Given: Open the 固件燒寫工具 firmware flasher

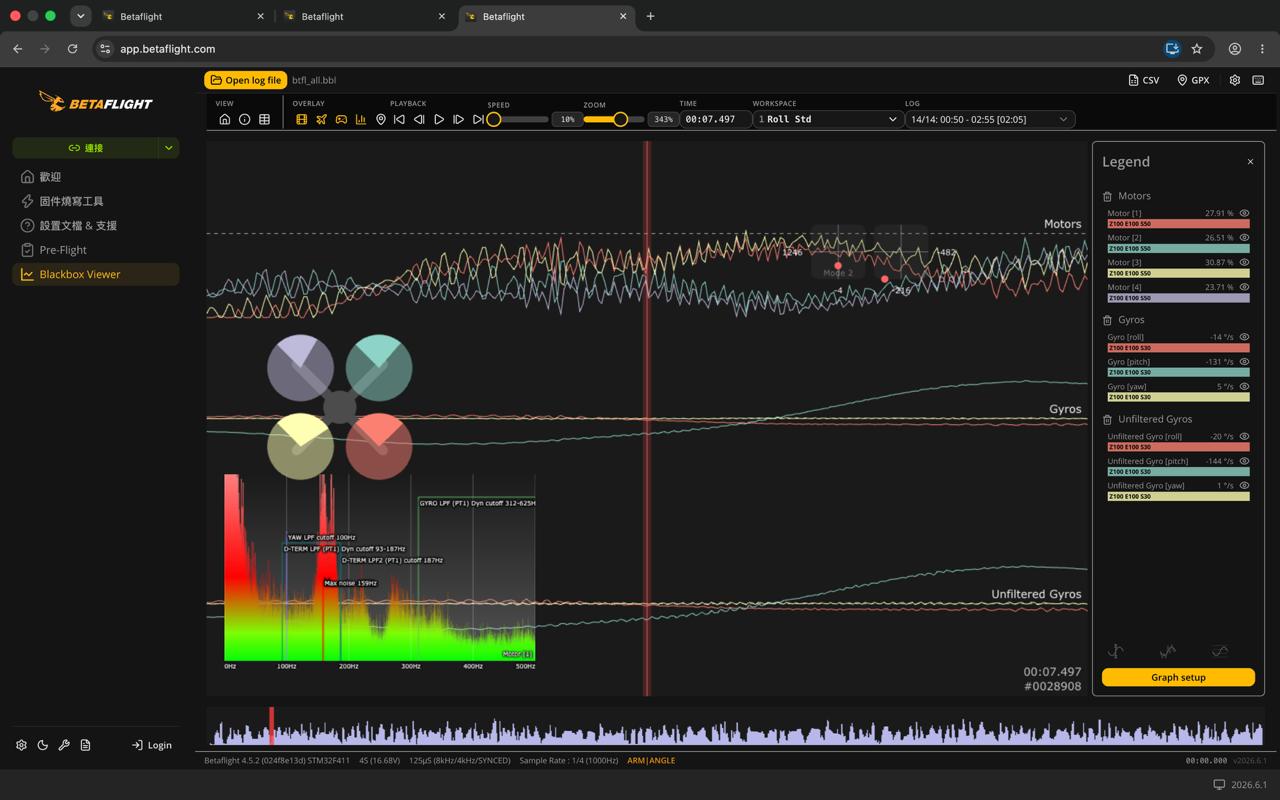Looking at the screenshot, I should tap(96, 201).
